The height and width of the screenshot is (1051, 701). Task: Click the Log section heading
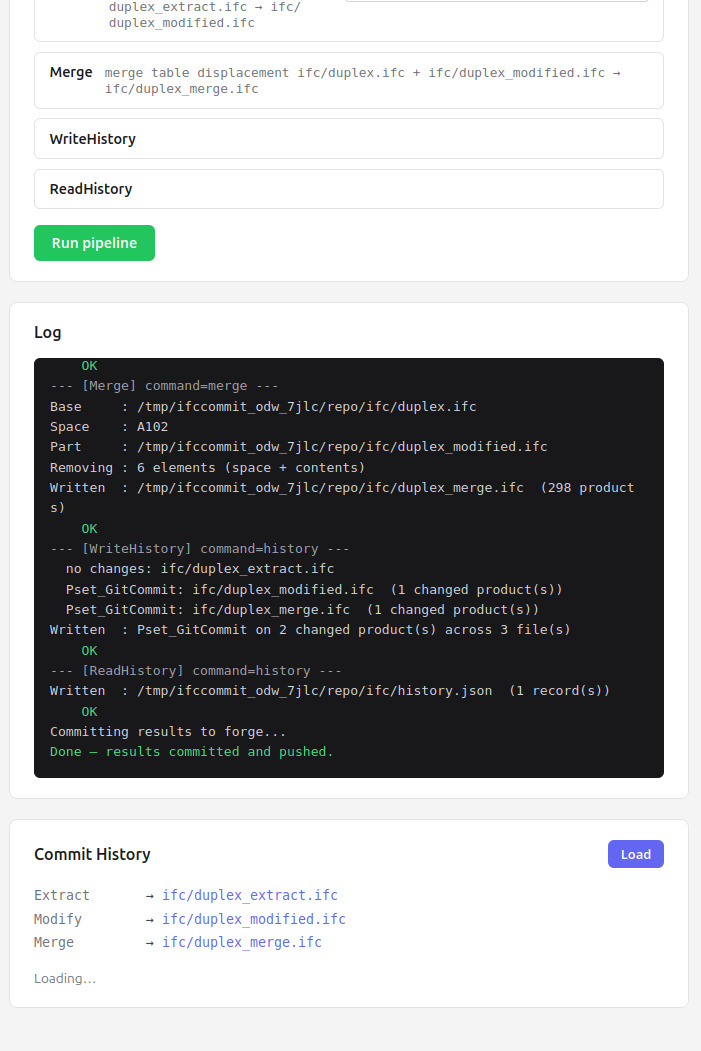(x=48, y=332)
